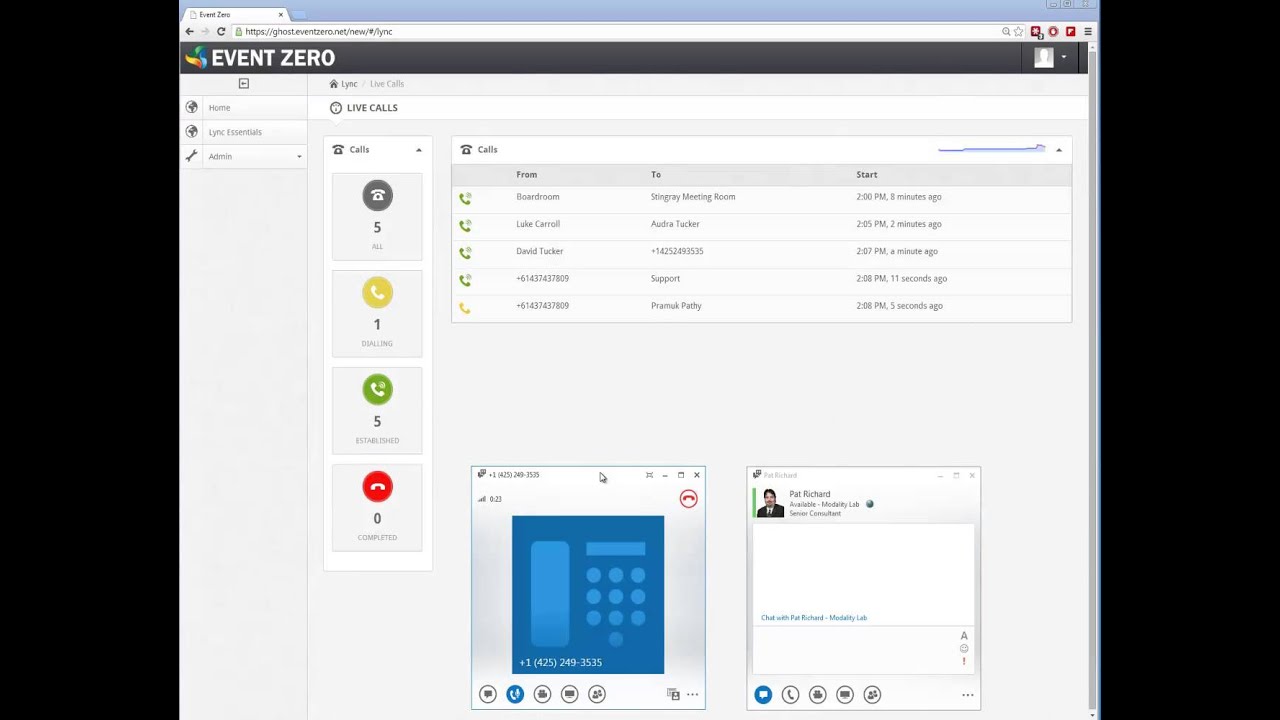The image size is (1280, 720).
Task: Sort by Start column header
Action: tap(867, 175)
